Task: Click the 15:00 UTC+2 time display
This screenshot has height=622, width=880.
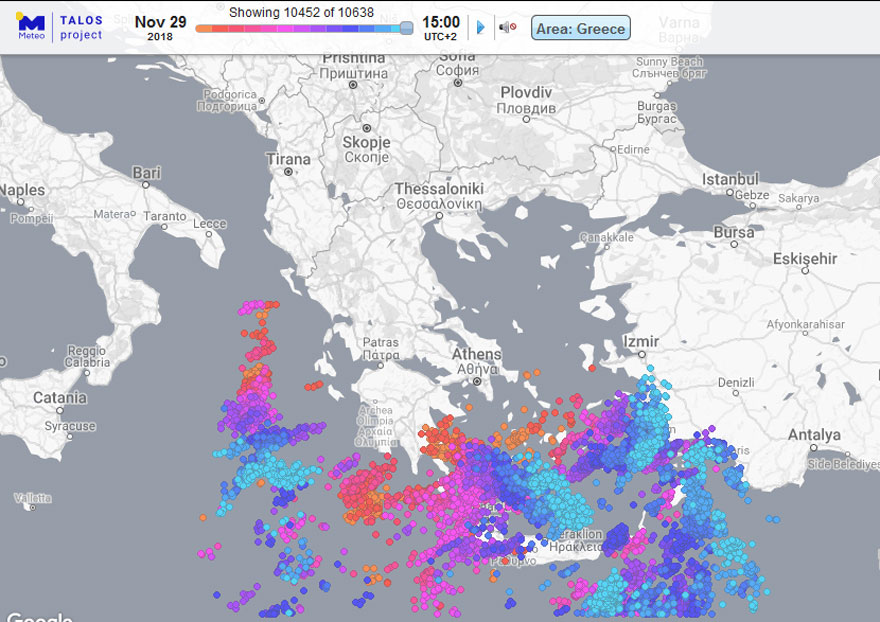Action: [441, 27]
